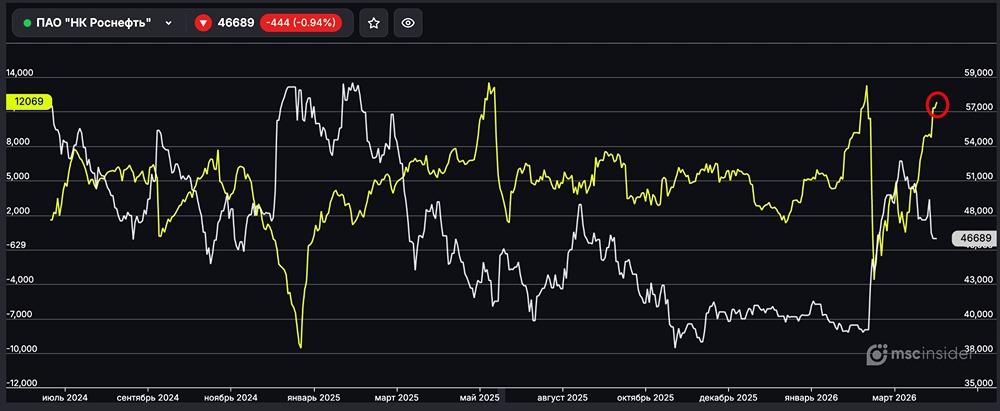Click the 14,000 left-axis scale label

(21, 73)
